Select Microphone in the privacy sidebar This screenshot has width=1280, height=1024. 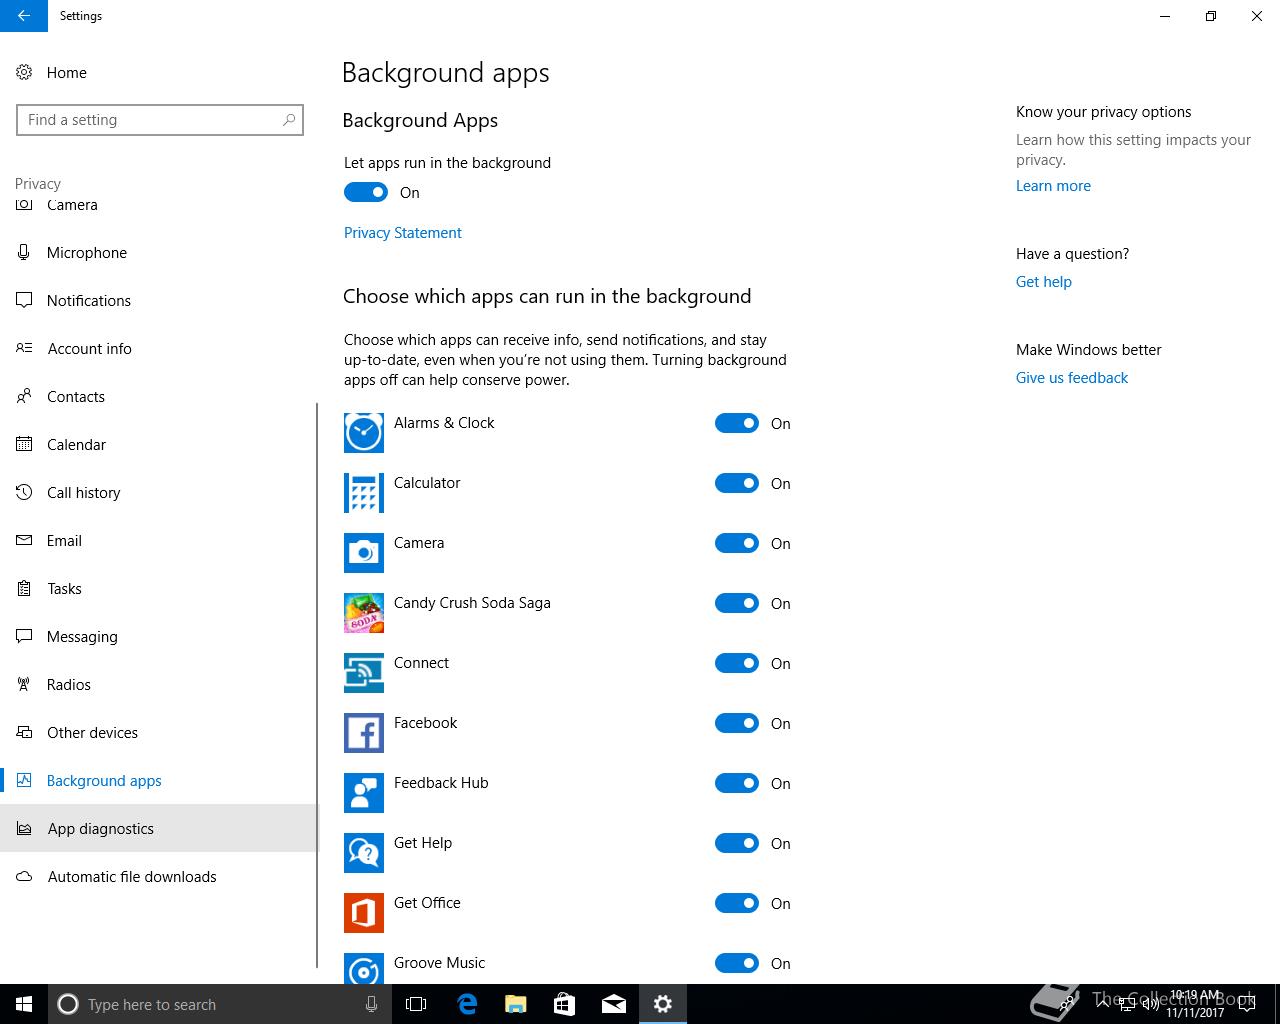coord(87,252)
